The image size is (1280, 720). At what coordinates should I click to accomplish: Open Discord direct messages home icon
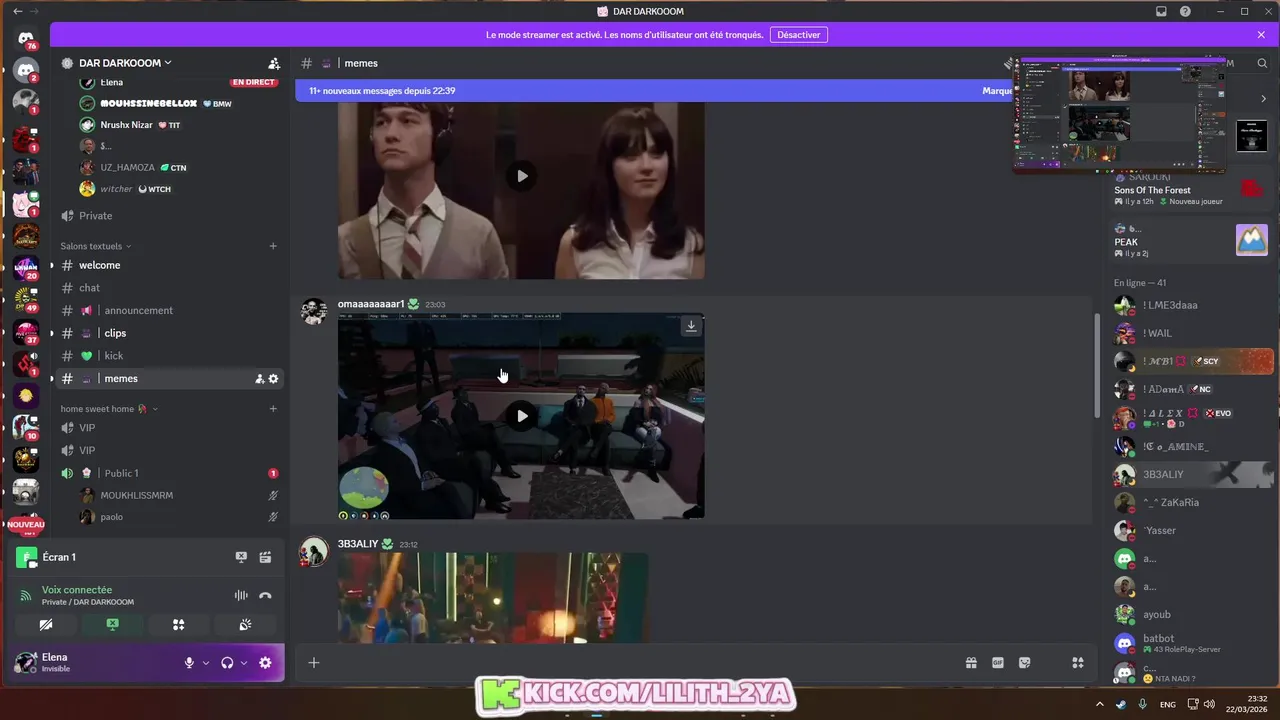(26, 38)
